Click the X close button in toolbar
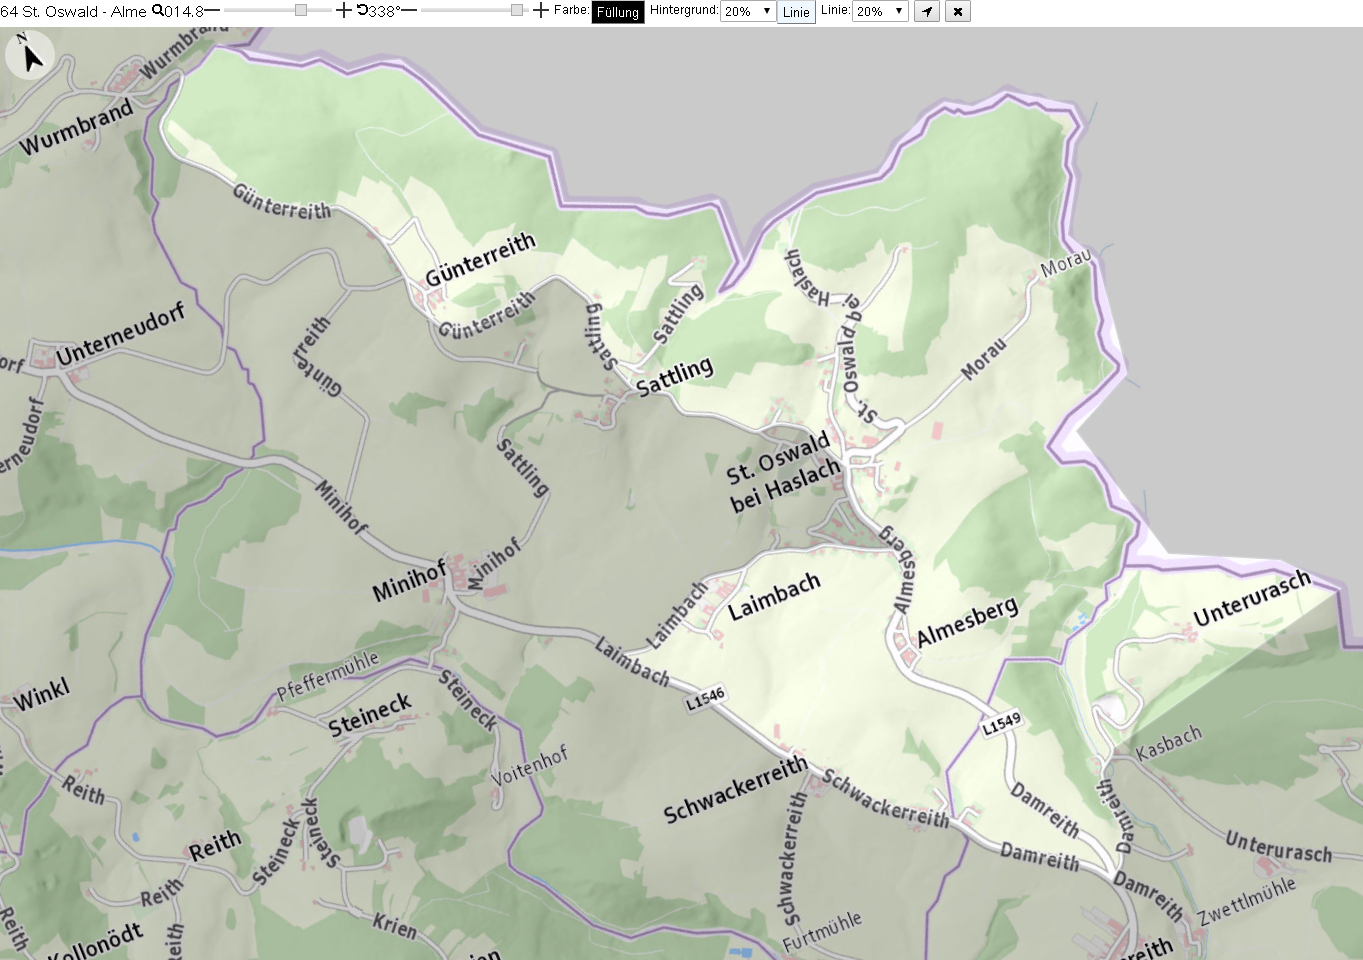This screenshot has width=1363, height=960. (x=958, y=12)
